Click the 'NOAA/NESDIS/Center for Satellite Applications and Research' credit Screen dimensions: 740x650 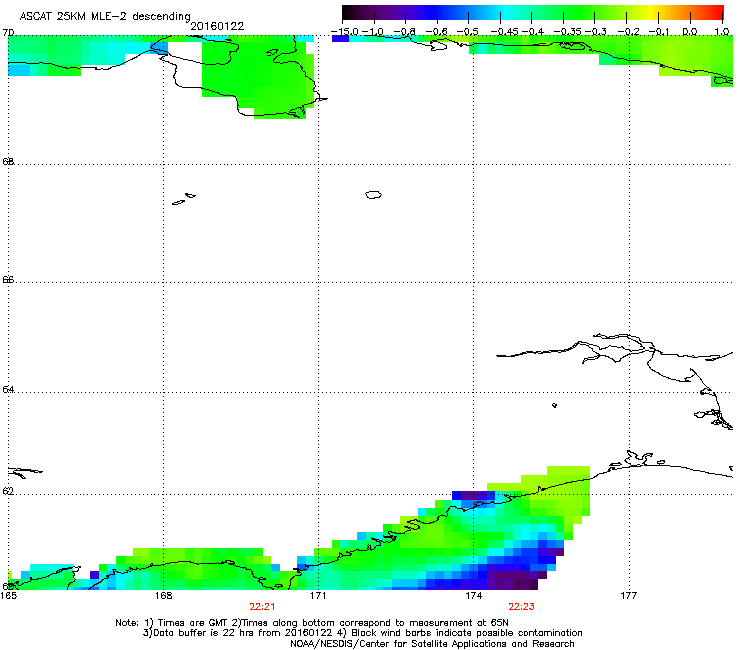point(432,644)
